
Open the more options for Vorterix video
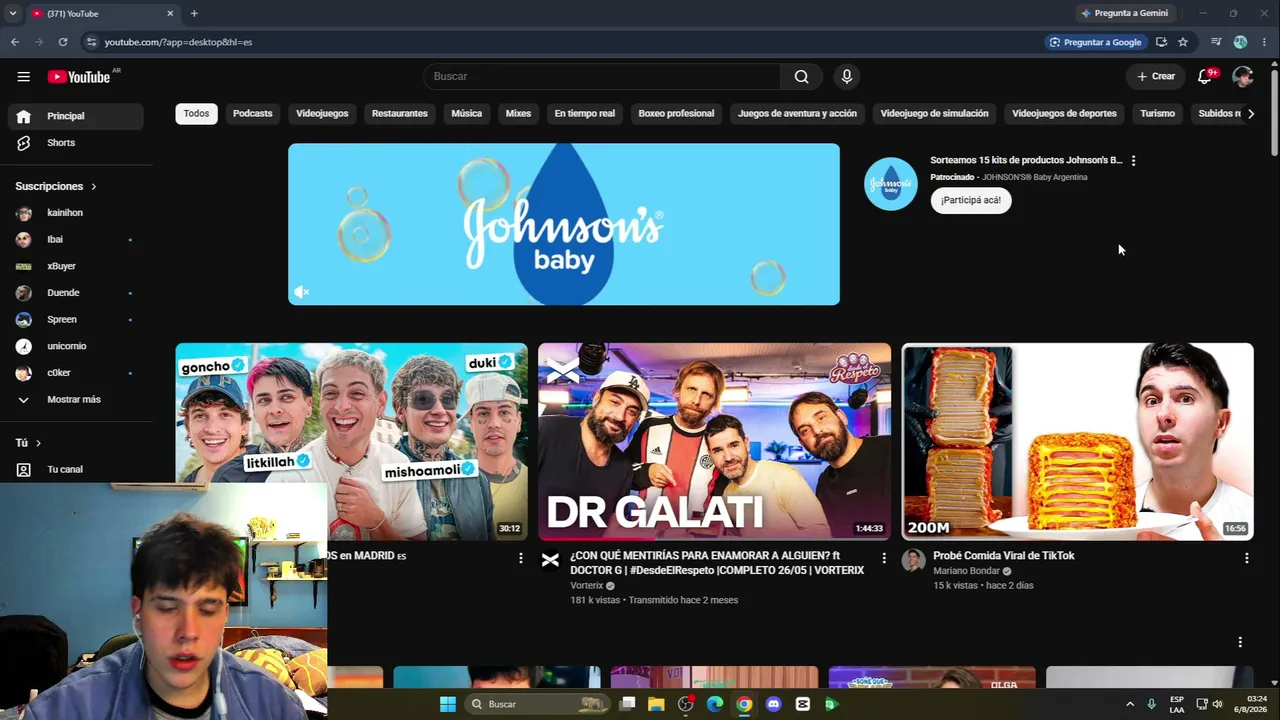coord(883,558)
